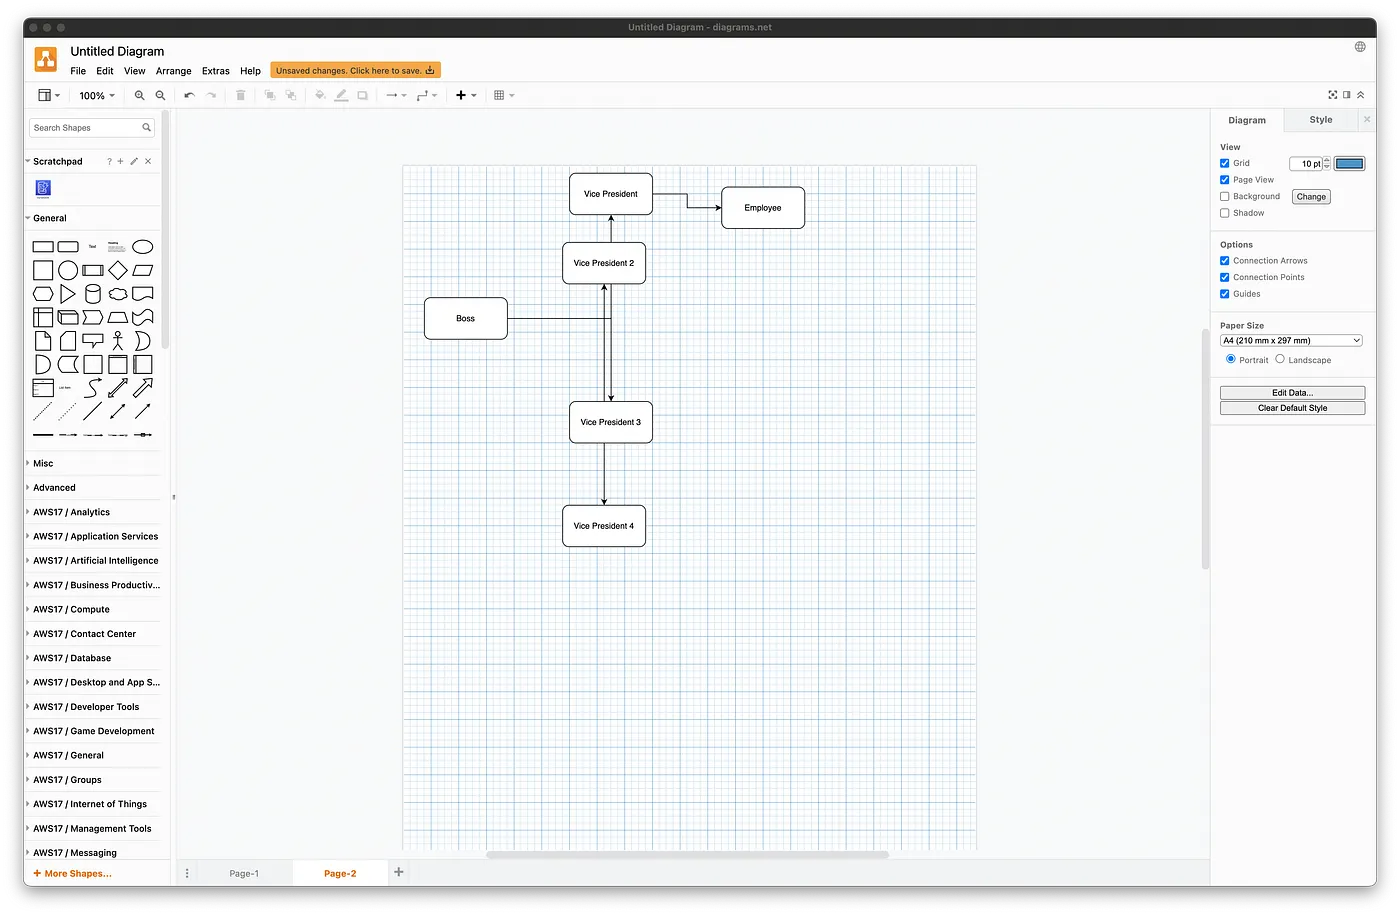This screenshot has height=915, width=1400.
Task: Enable the Background checkbox
Action: point(1224,196)
